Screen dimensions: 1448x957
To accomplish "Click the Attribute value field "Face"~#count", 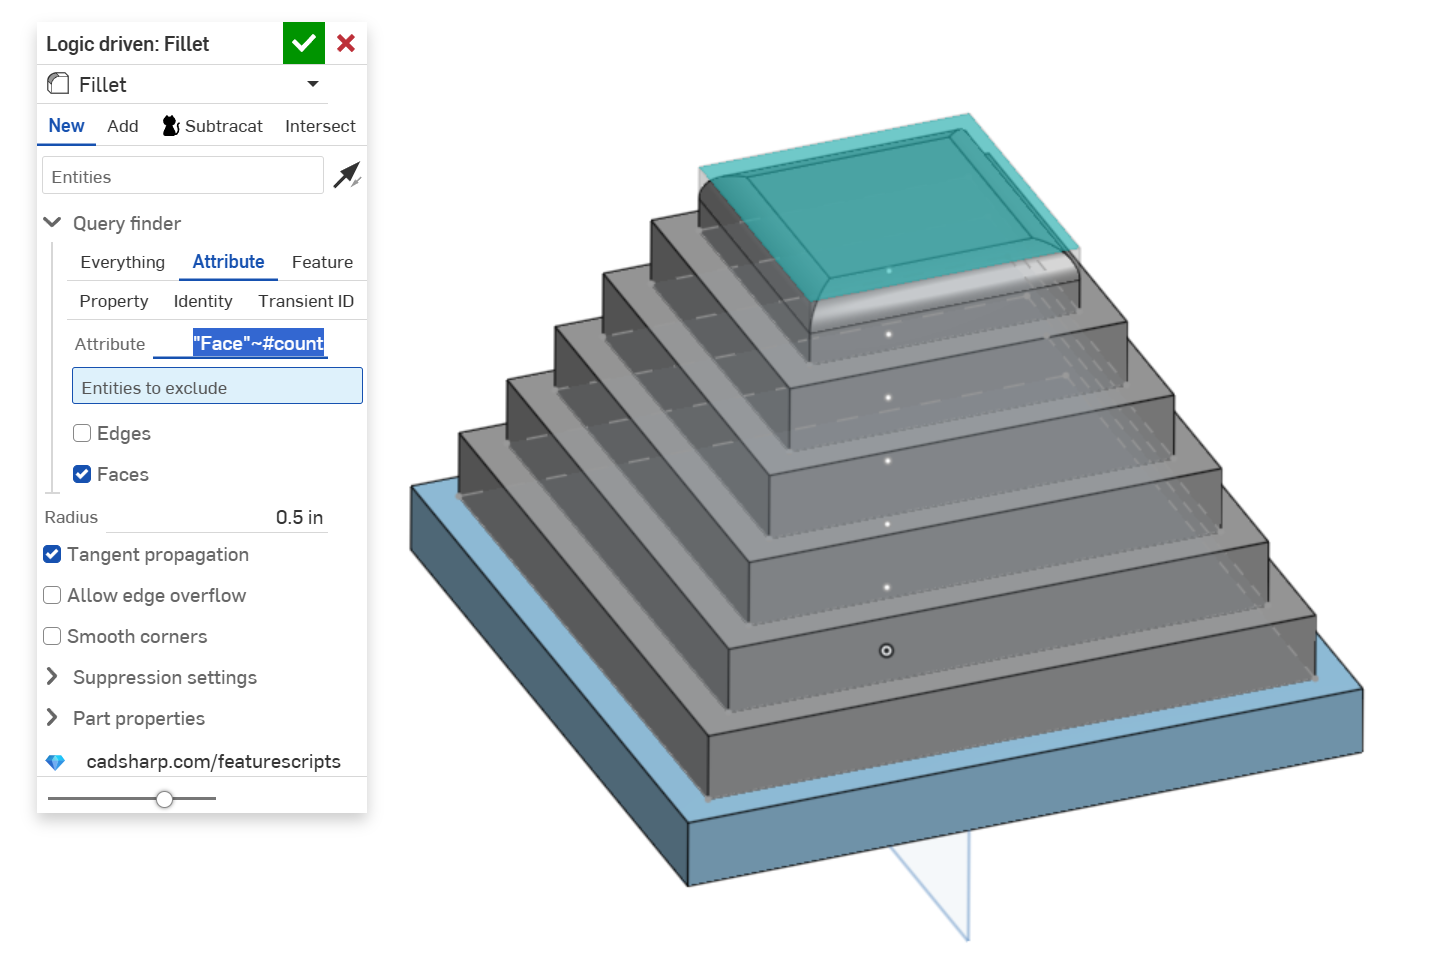I will pyautogui.click(x=240, y=343).
